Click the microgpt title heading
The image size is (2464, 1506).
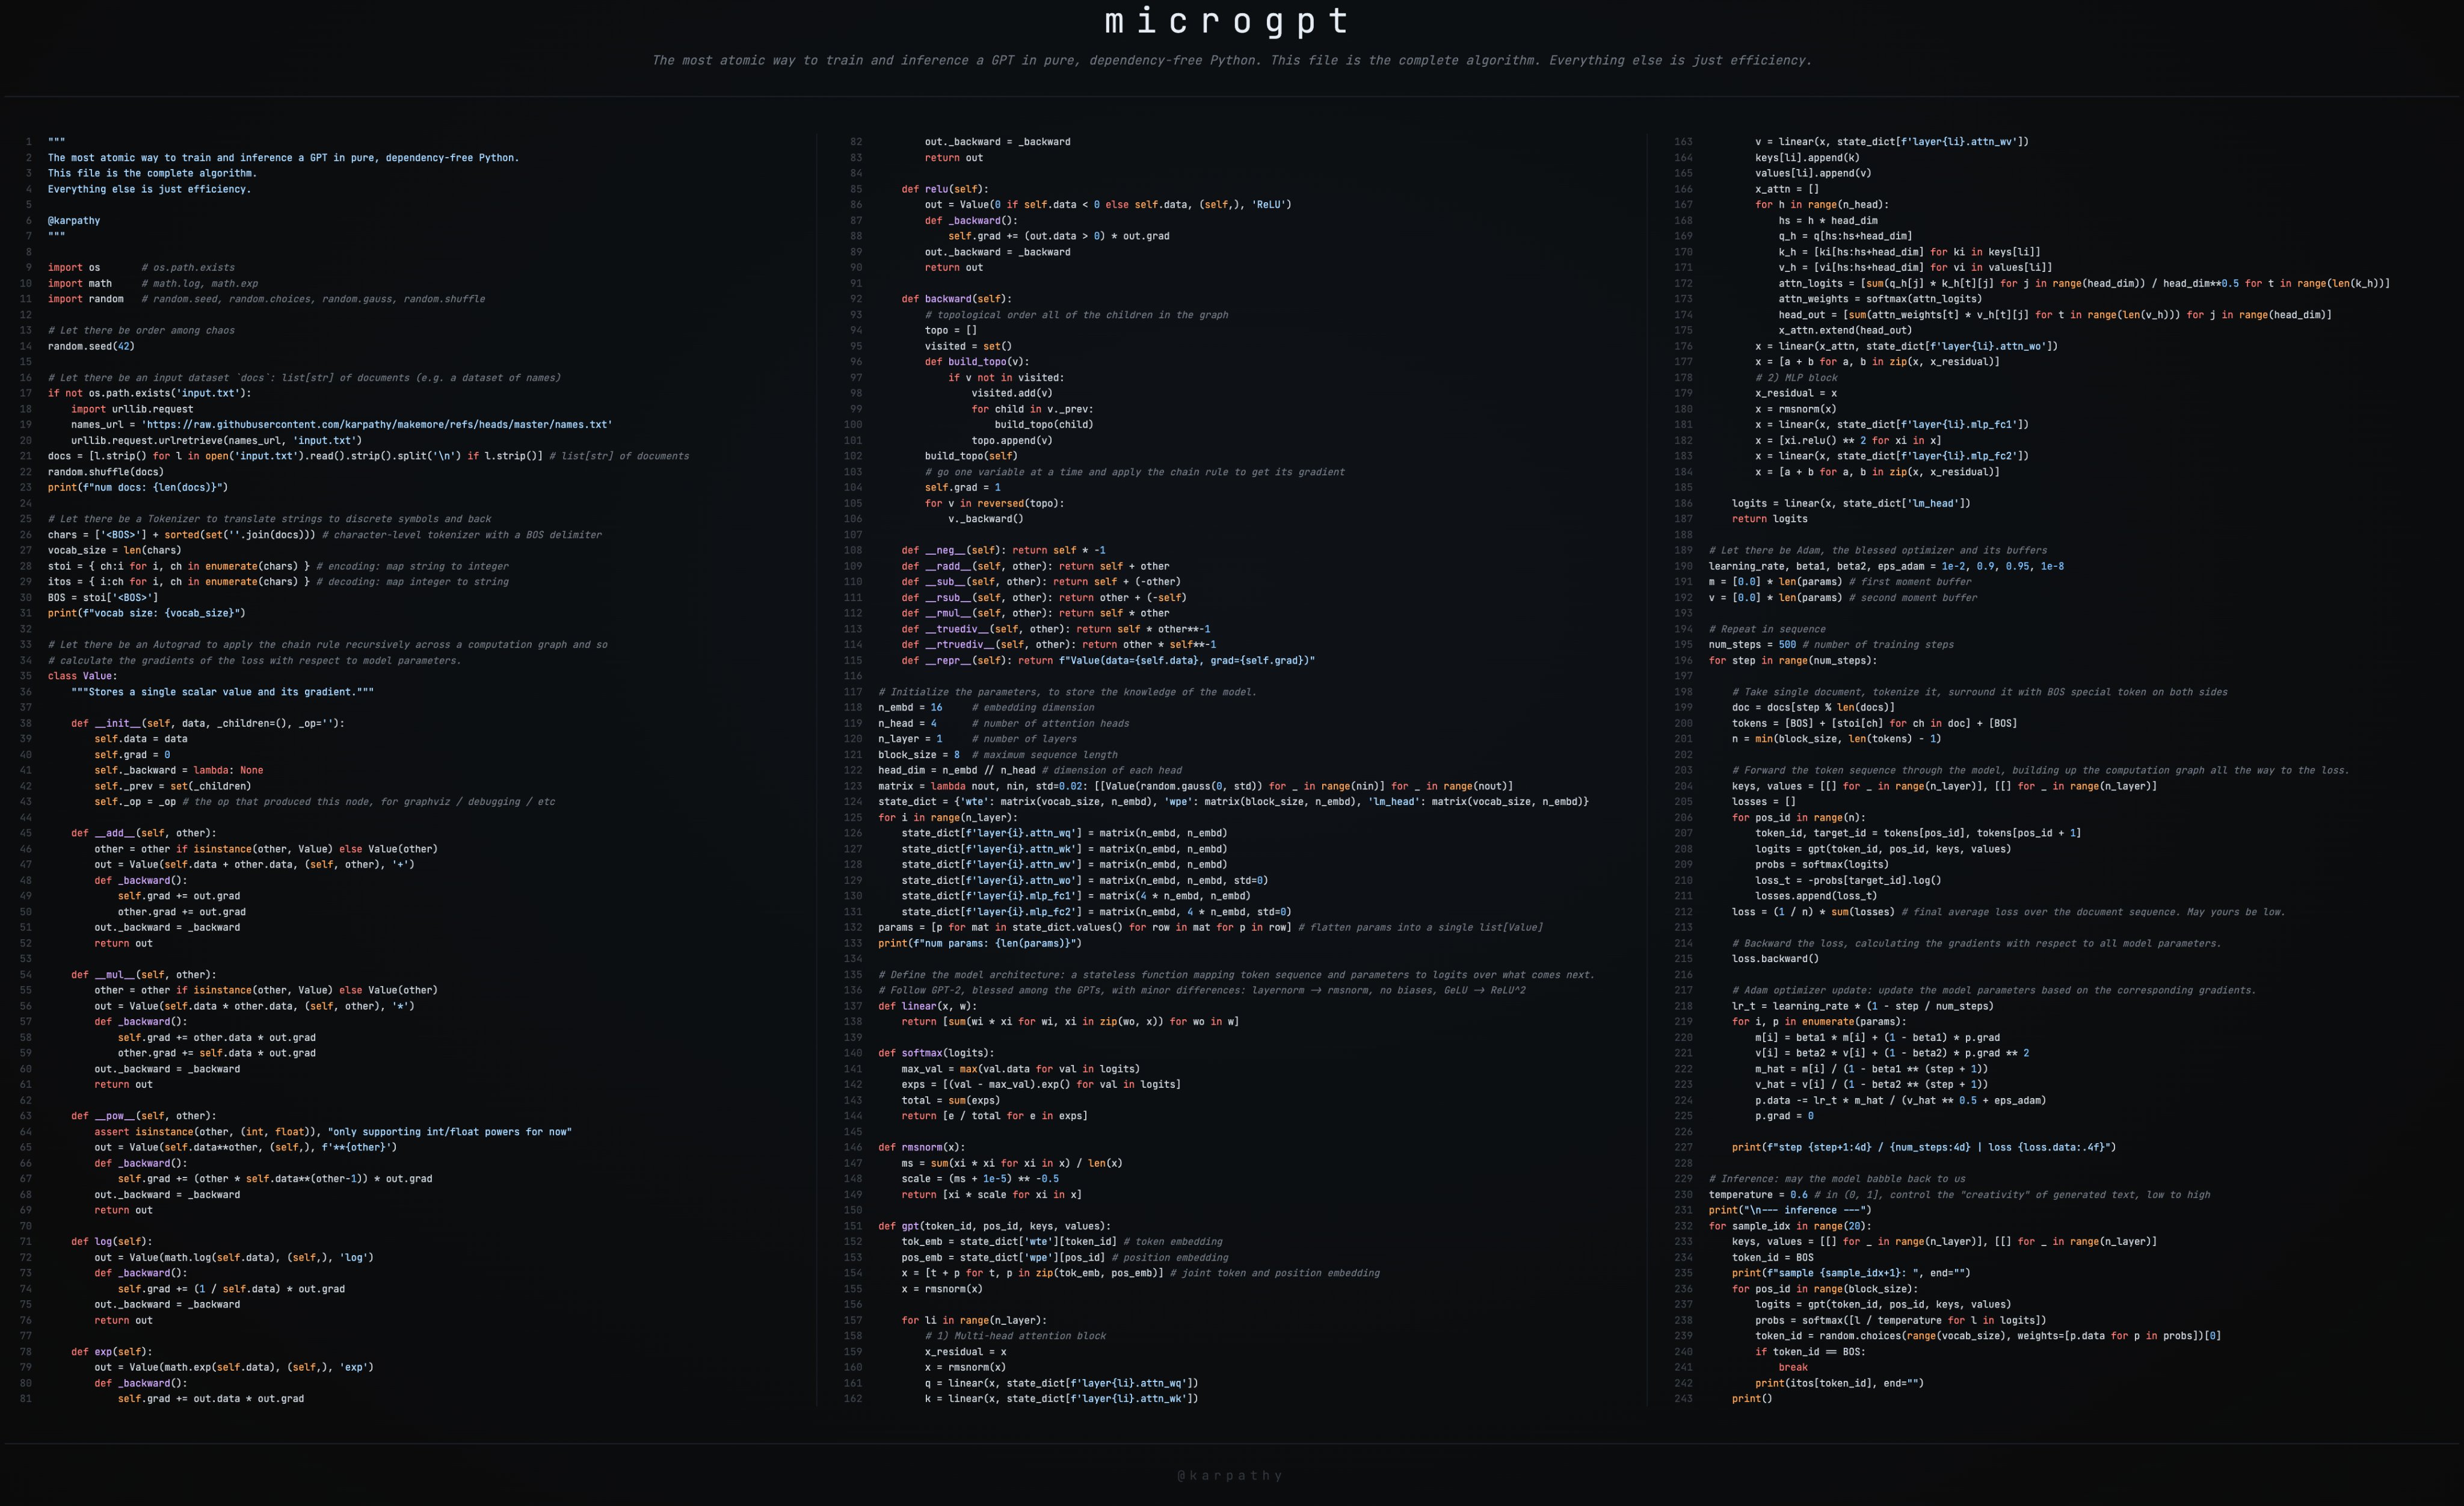point(1229,22)
